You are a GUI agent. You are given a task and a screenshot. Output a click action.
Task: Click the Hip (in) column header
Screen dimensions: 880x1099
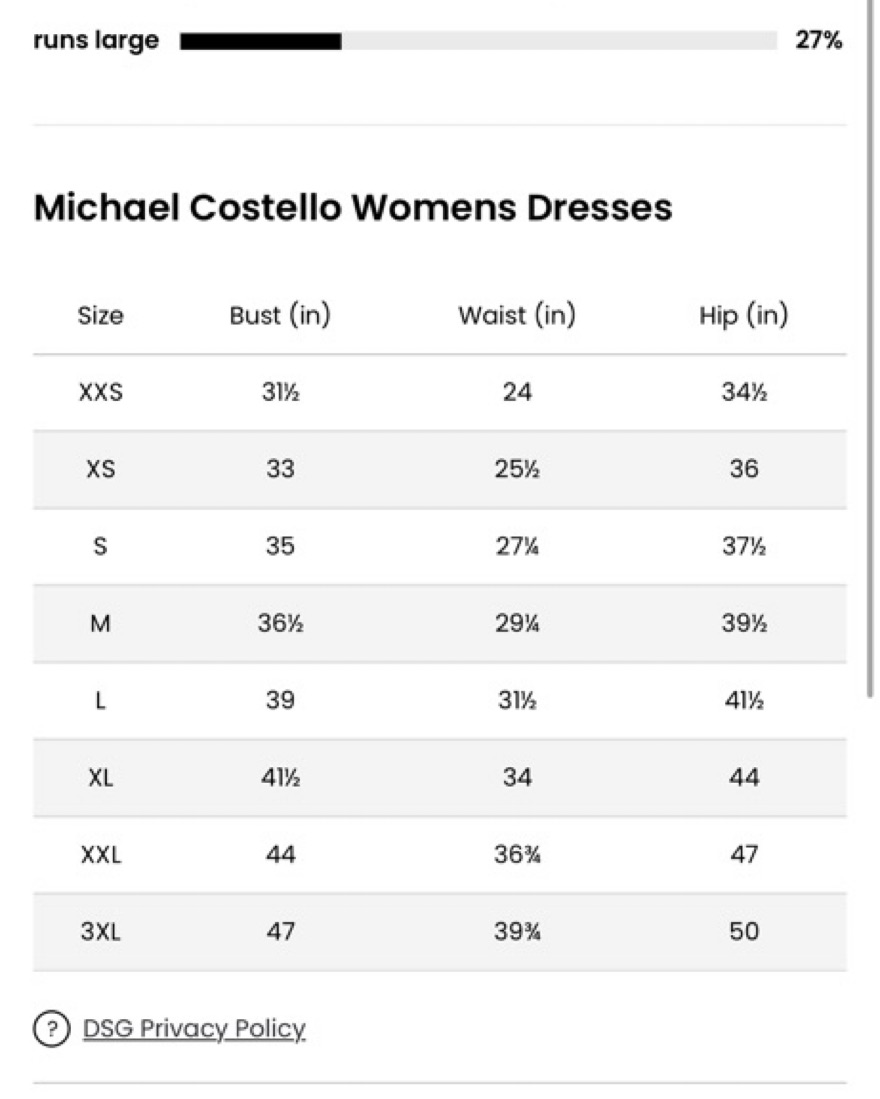click(743, 315)
